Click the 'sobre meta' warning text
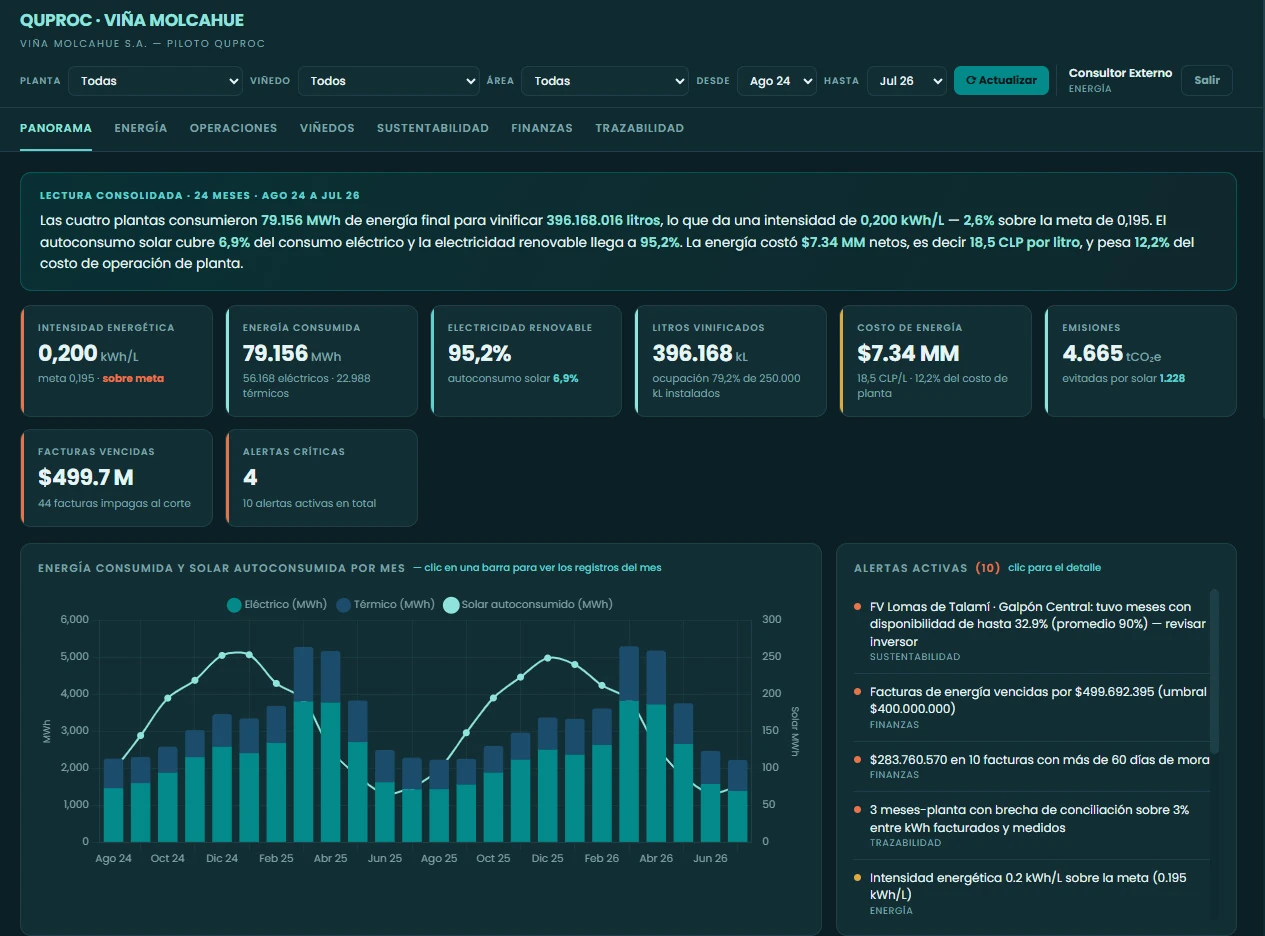1265x936 pixels. 133,378
